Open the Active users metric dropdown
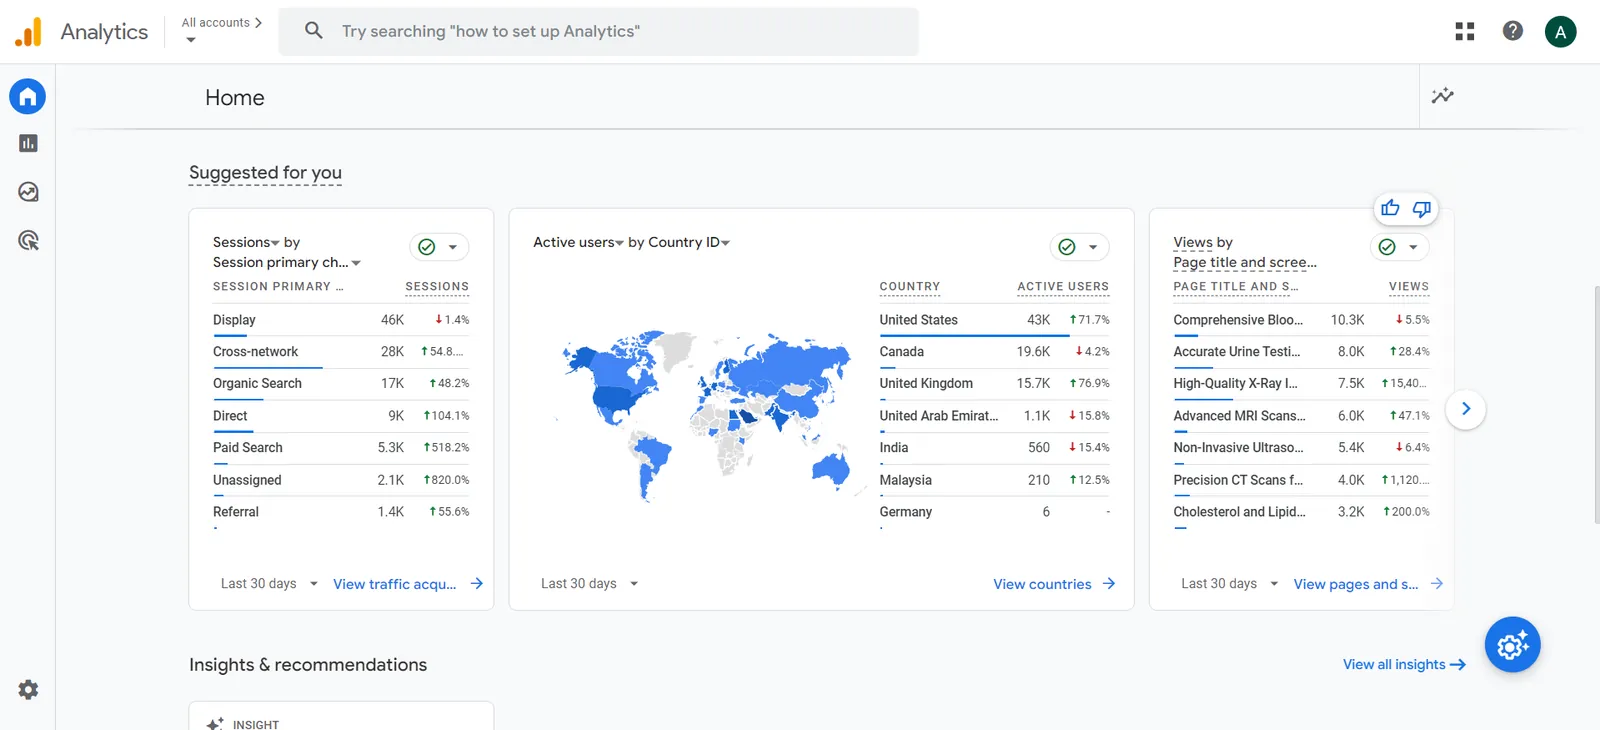Viewport: 1600px width, 730px height. tap(578, 242)
